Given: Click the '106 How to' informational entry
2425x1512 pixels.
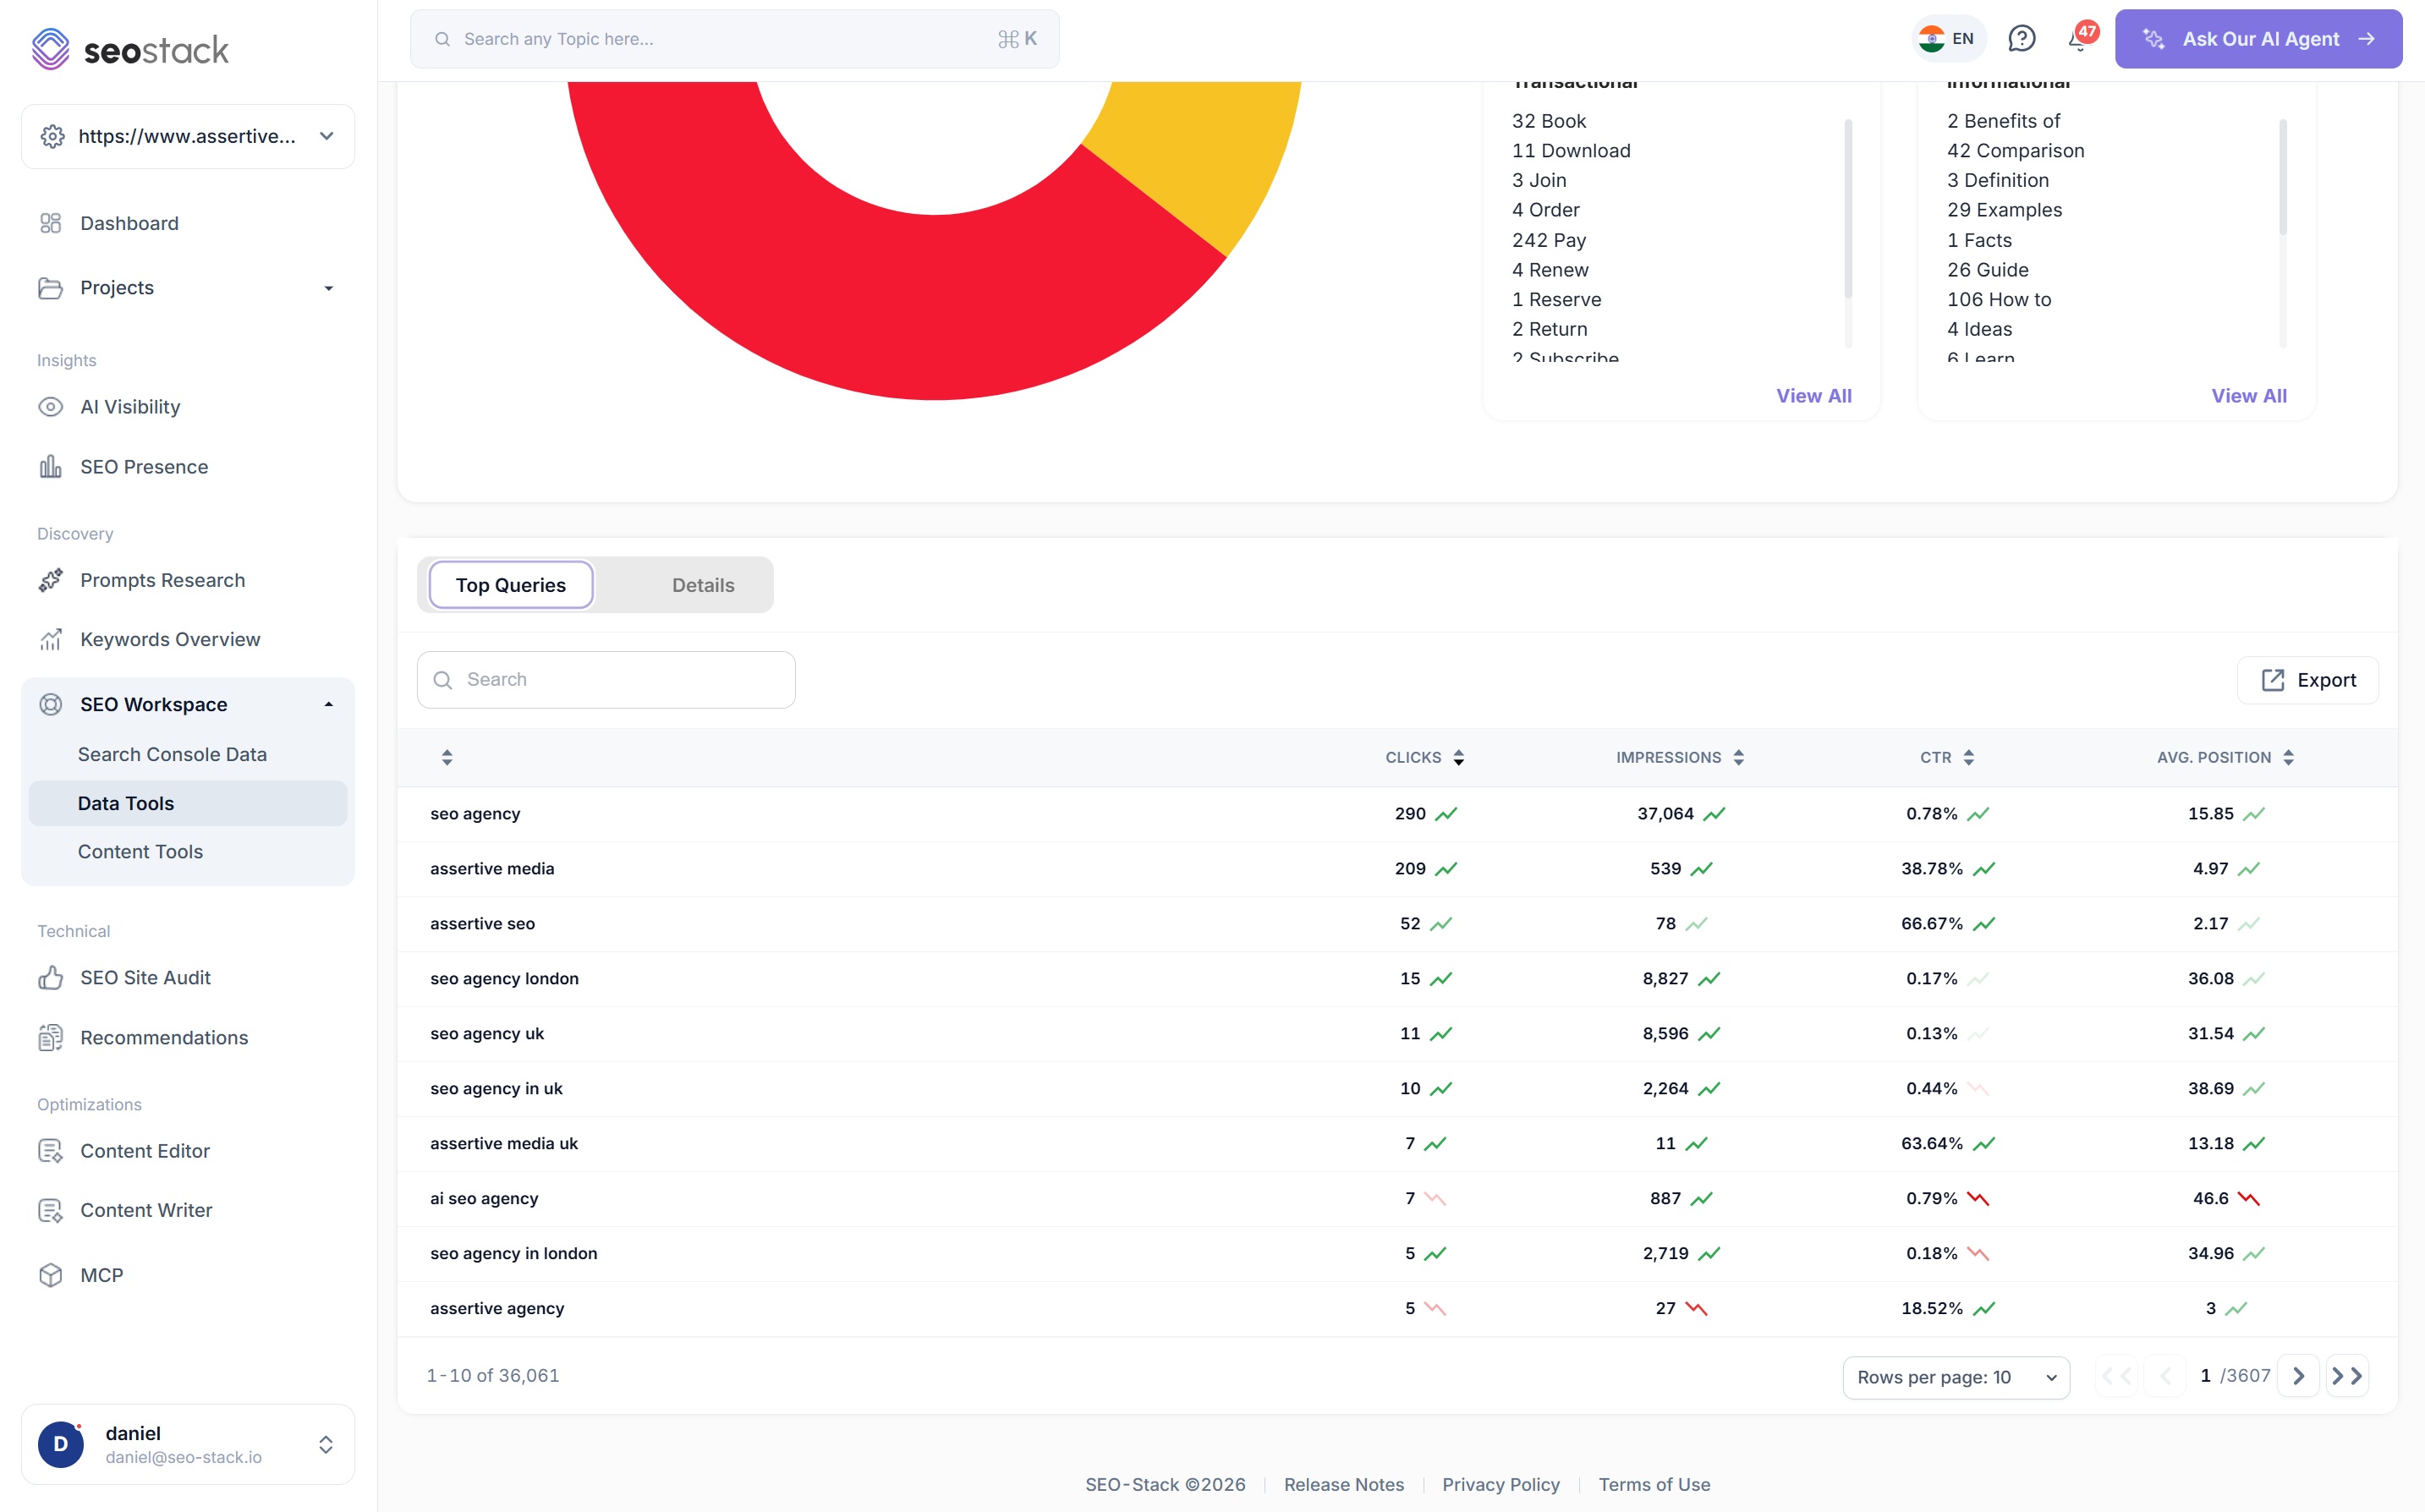Looking at the screenshot, I should click(x=1999, y=299).
